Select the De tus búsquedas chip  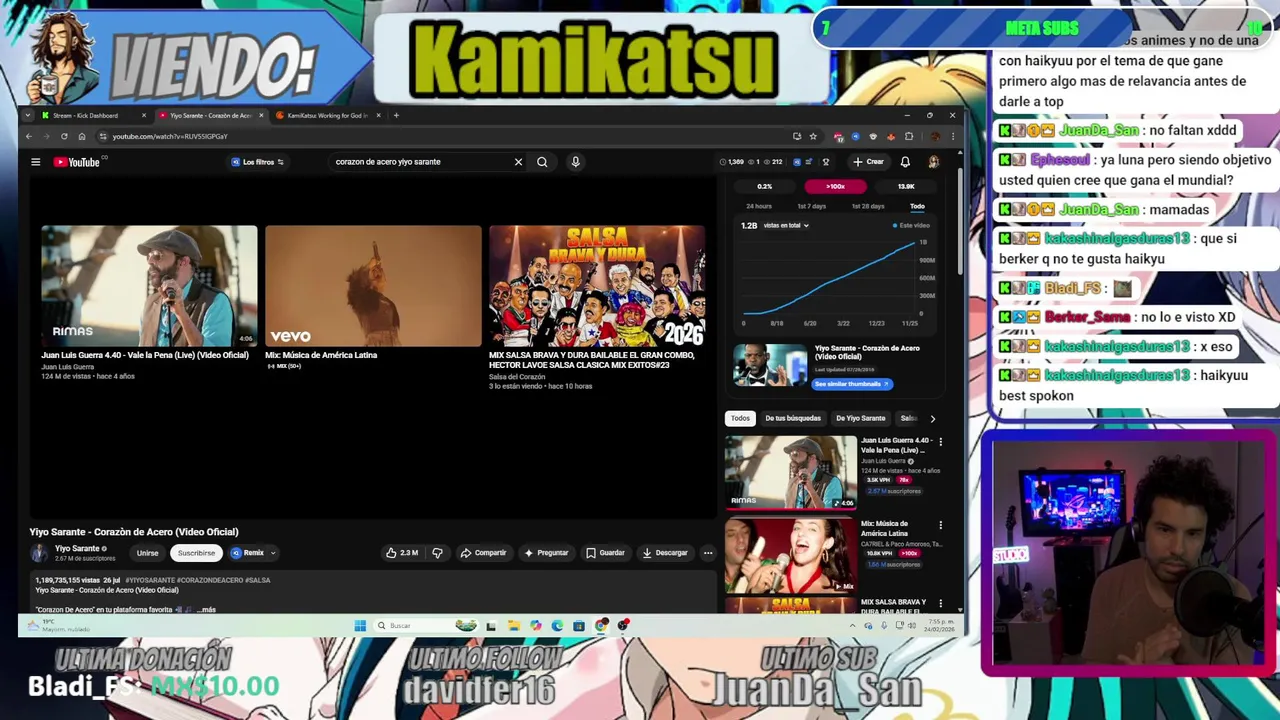pos(793,418)
